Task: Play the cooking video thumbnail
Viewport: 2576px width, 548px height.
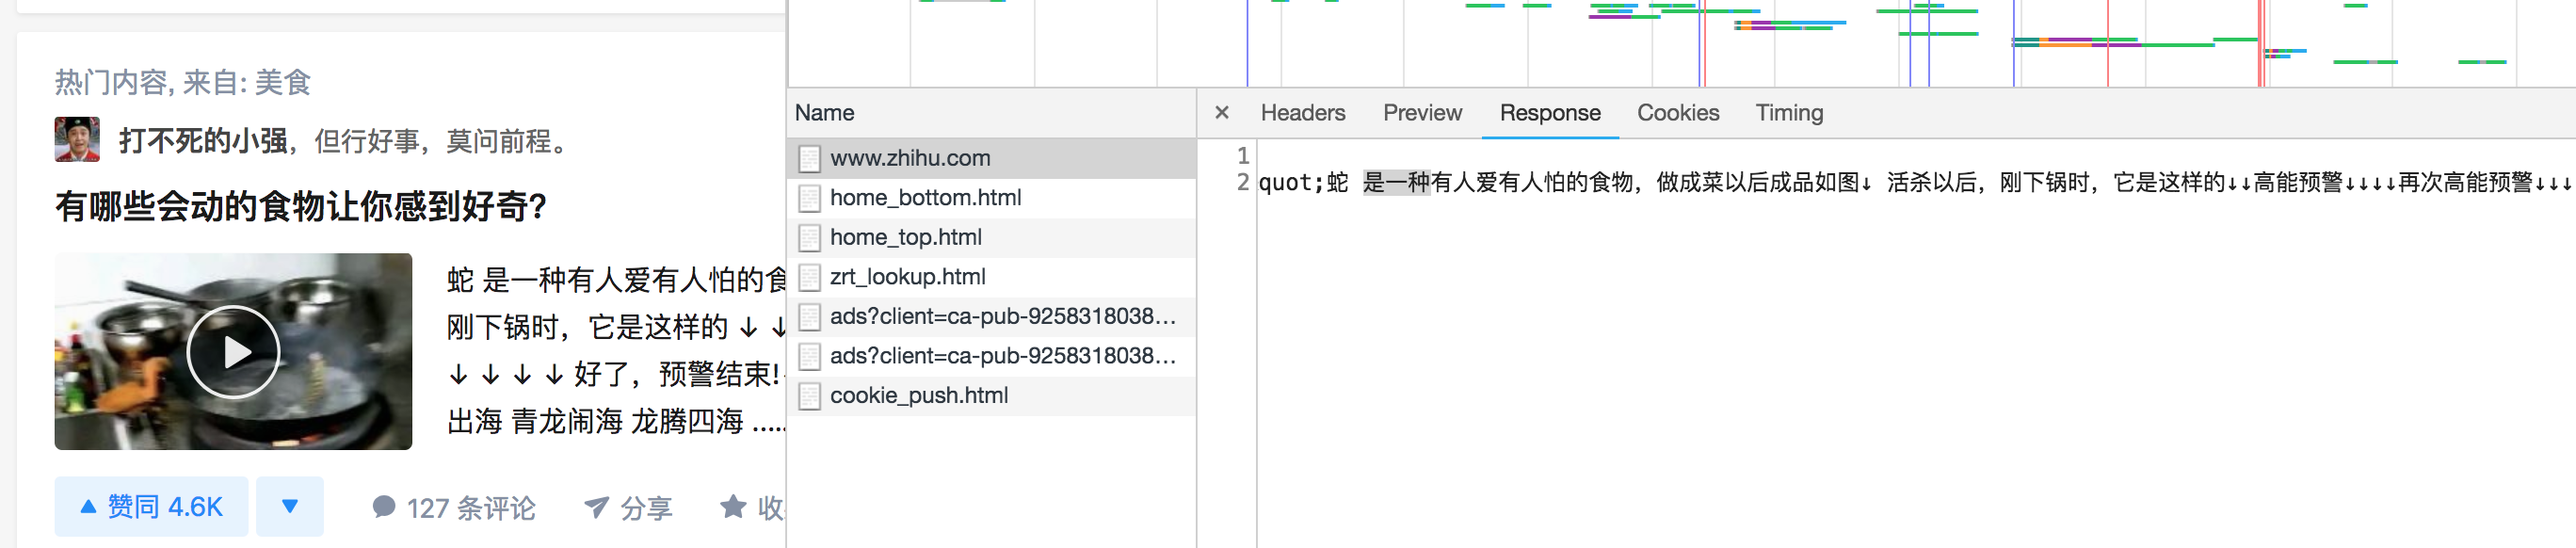Action: coord(233,352)
